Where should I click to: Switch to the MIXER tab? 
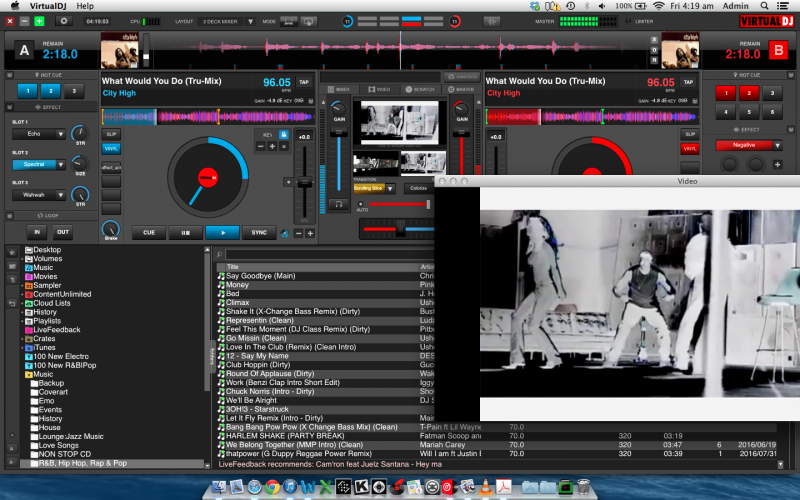pos(338,89)
